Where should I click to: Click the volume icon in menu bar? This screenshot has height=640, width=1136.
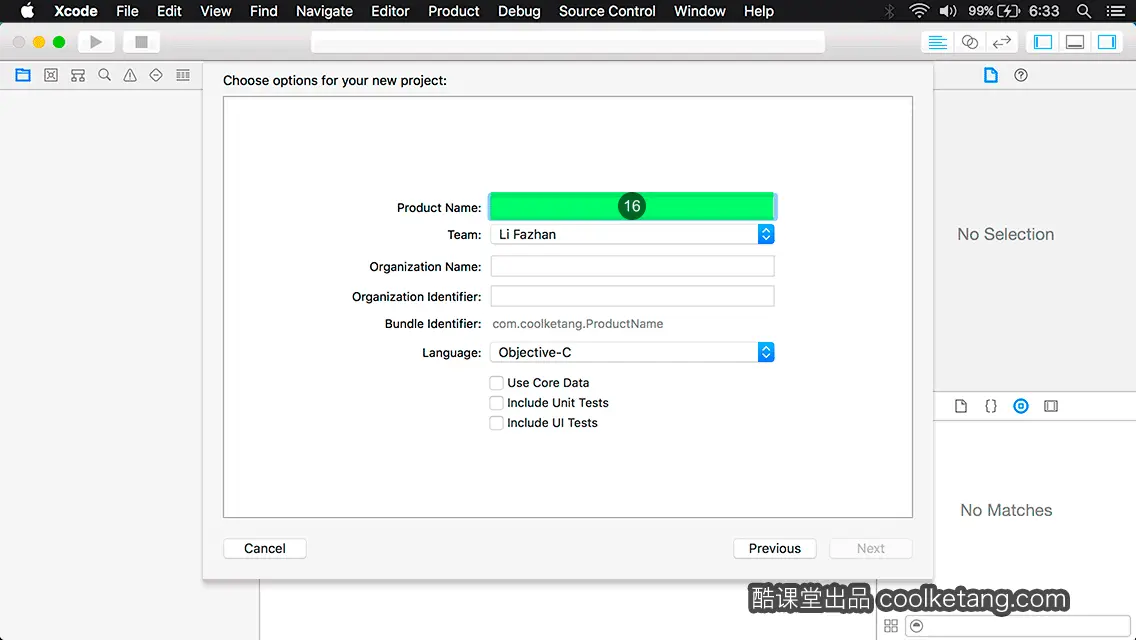(948, 11)
